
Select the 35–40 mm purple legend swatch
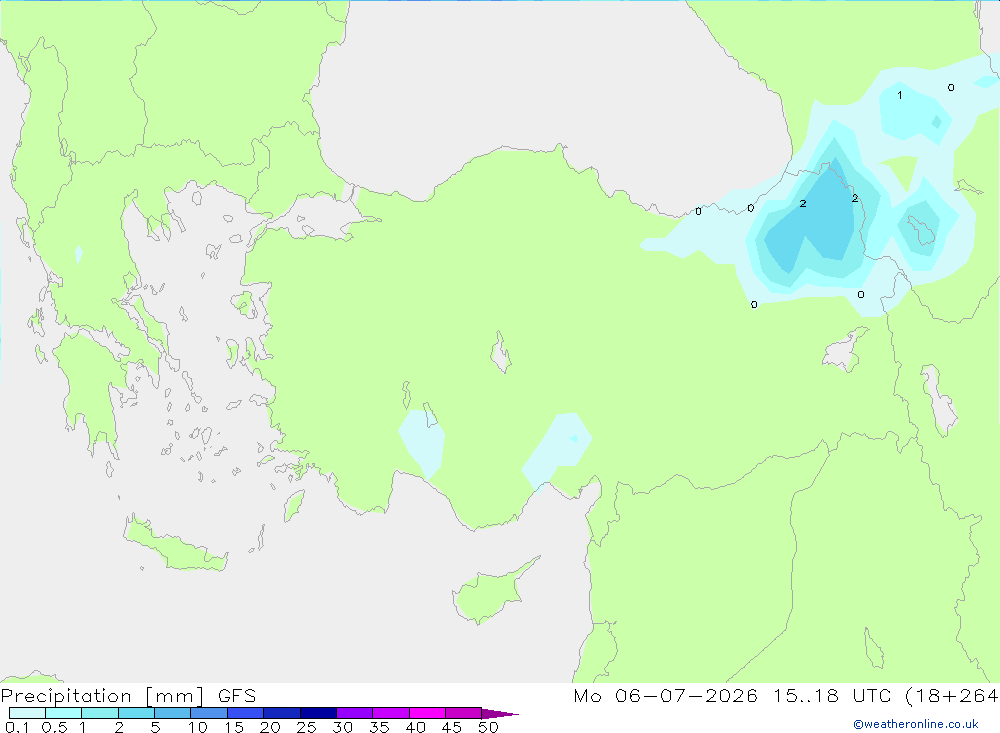391,713
